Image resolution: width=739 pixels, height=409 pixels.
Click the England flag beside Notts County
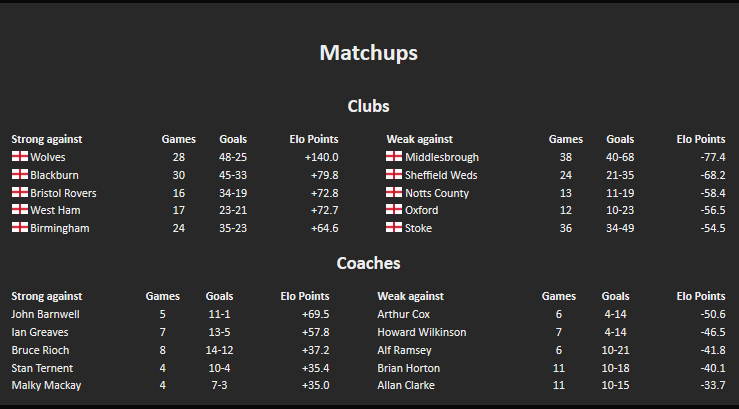[x=394, y=192]
